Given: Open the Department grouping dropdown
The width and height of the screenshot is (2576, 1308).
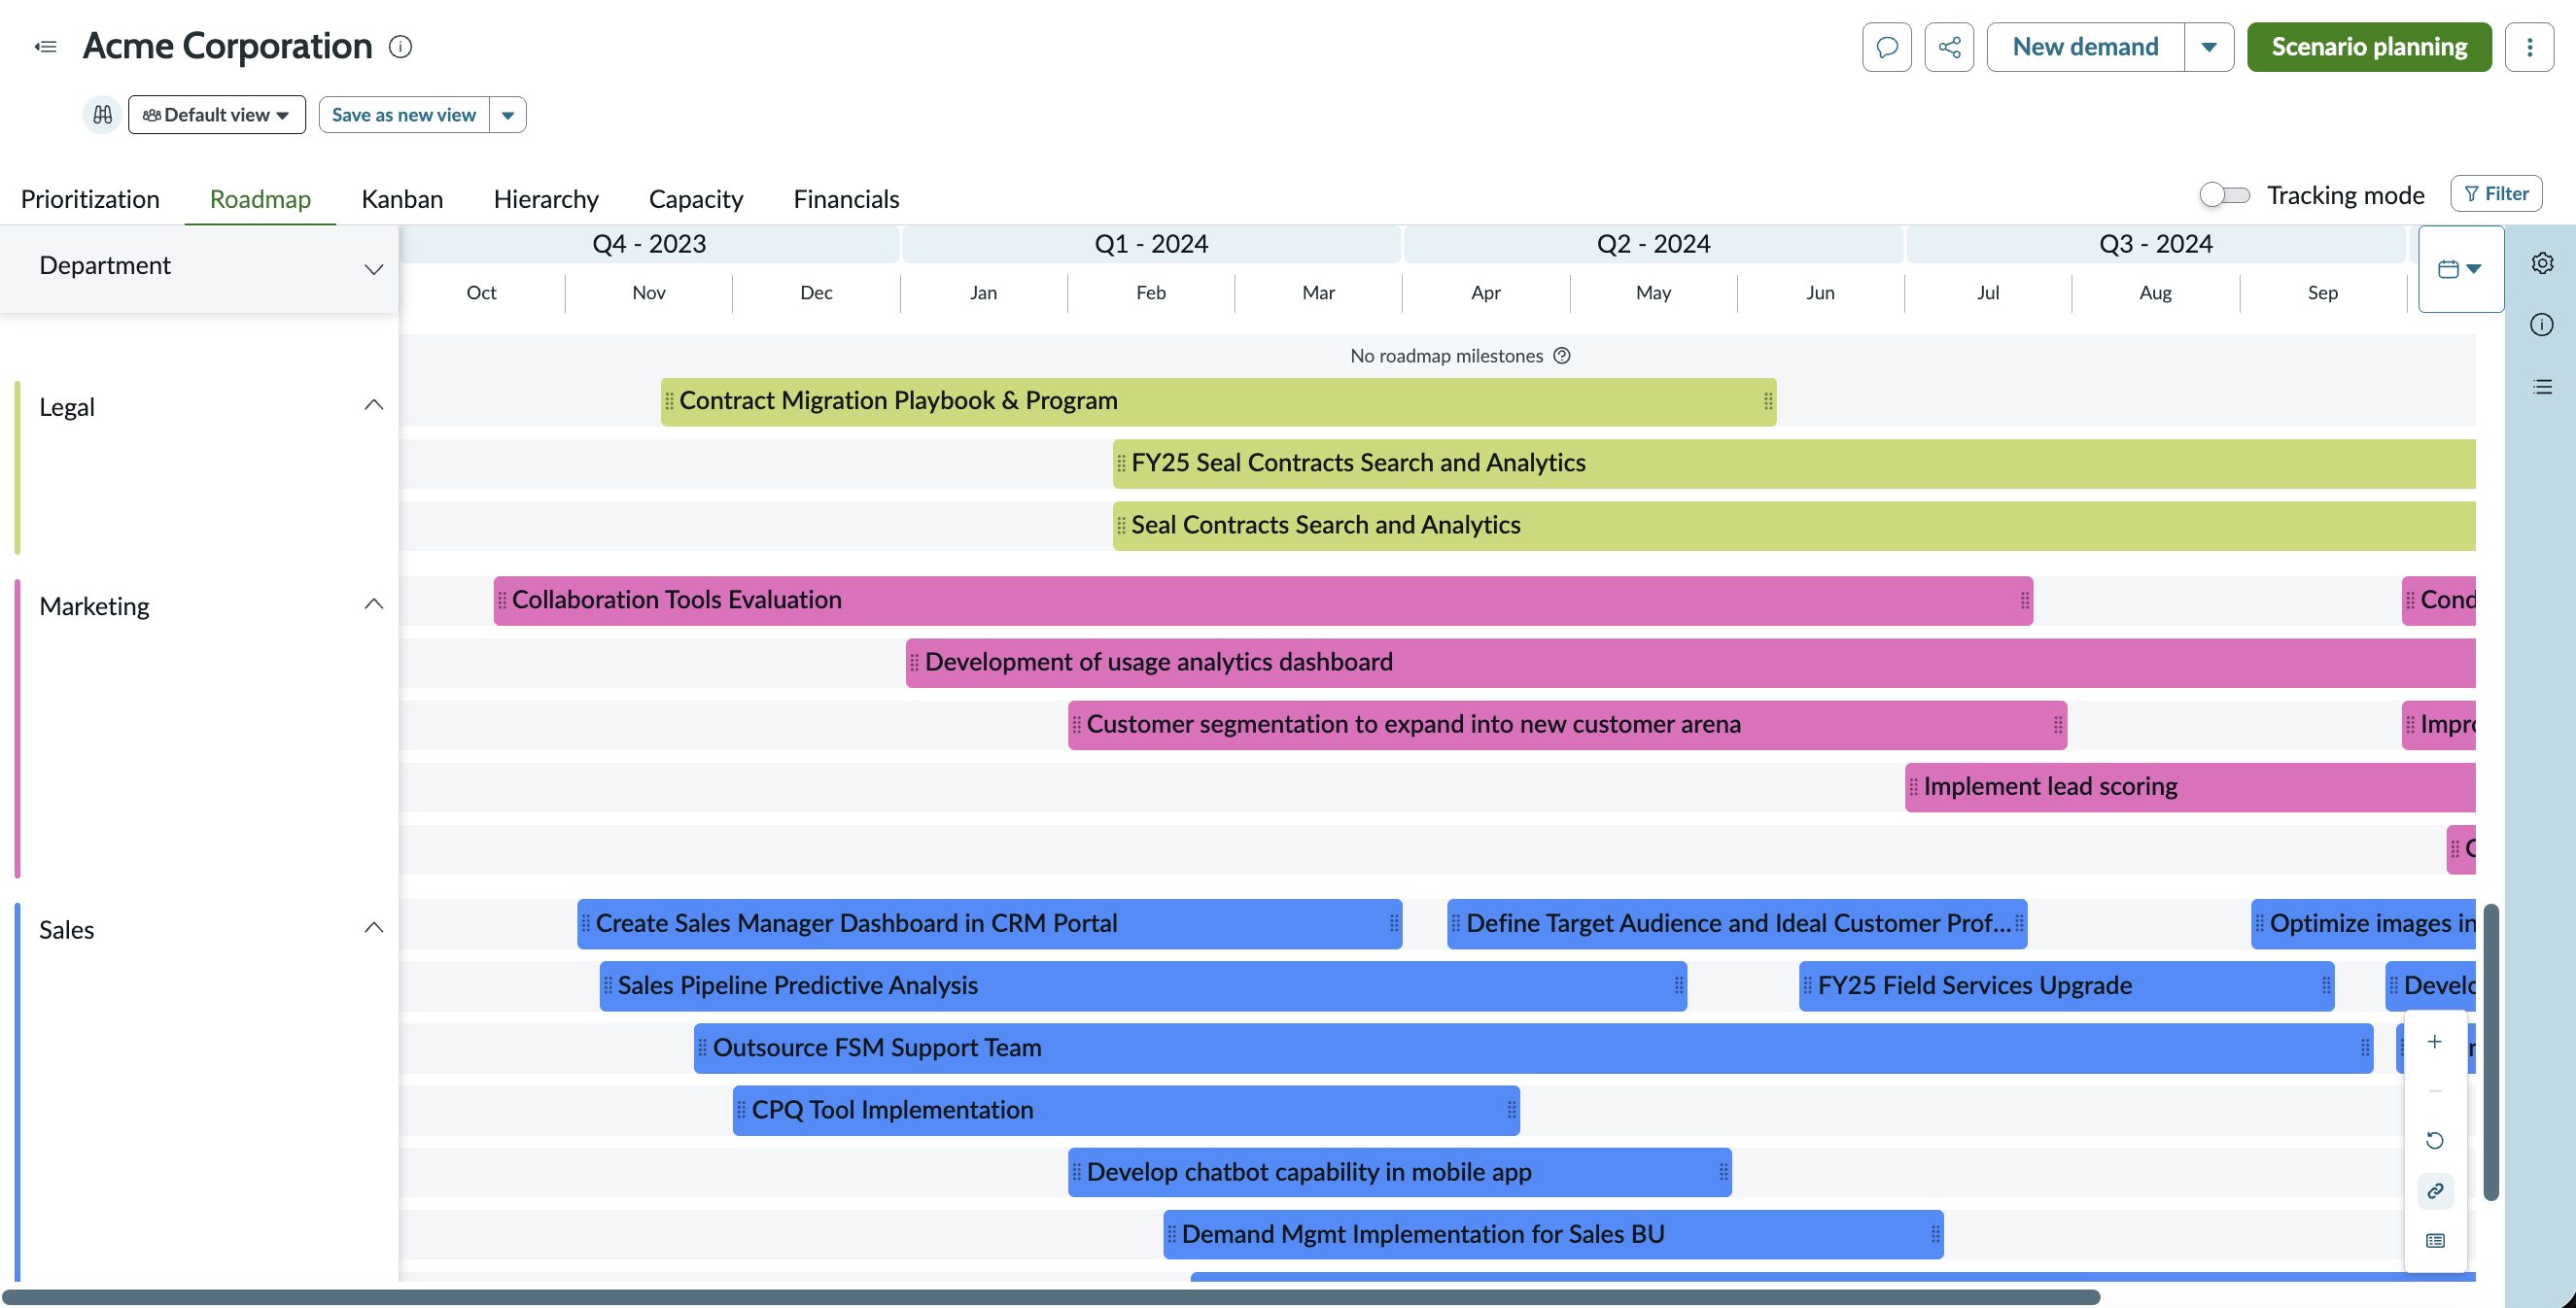Looking at the screenshot, I should coord(199,267).
